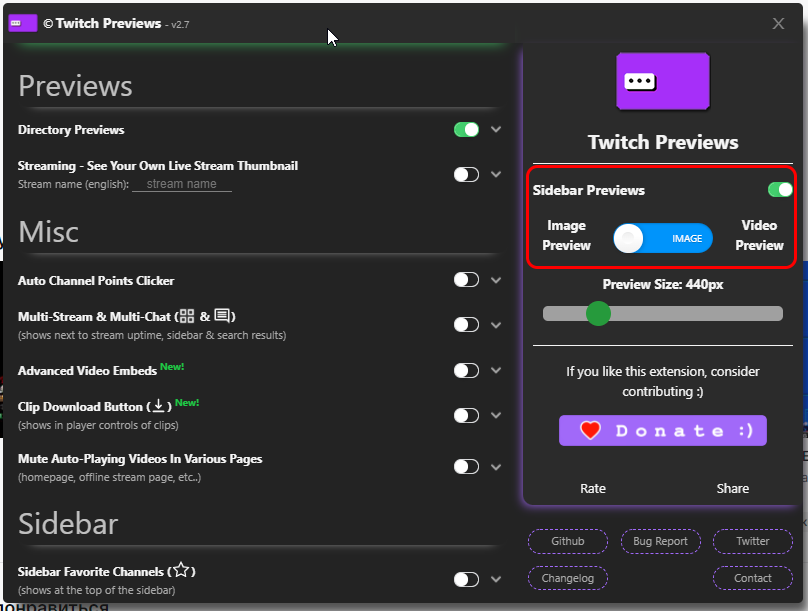This screenshot has width=808, height=611.
Task: Click the Share link
Action: (x=732, y=488)
